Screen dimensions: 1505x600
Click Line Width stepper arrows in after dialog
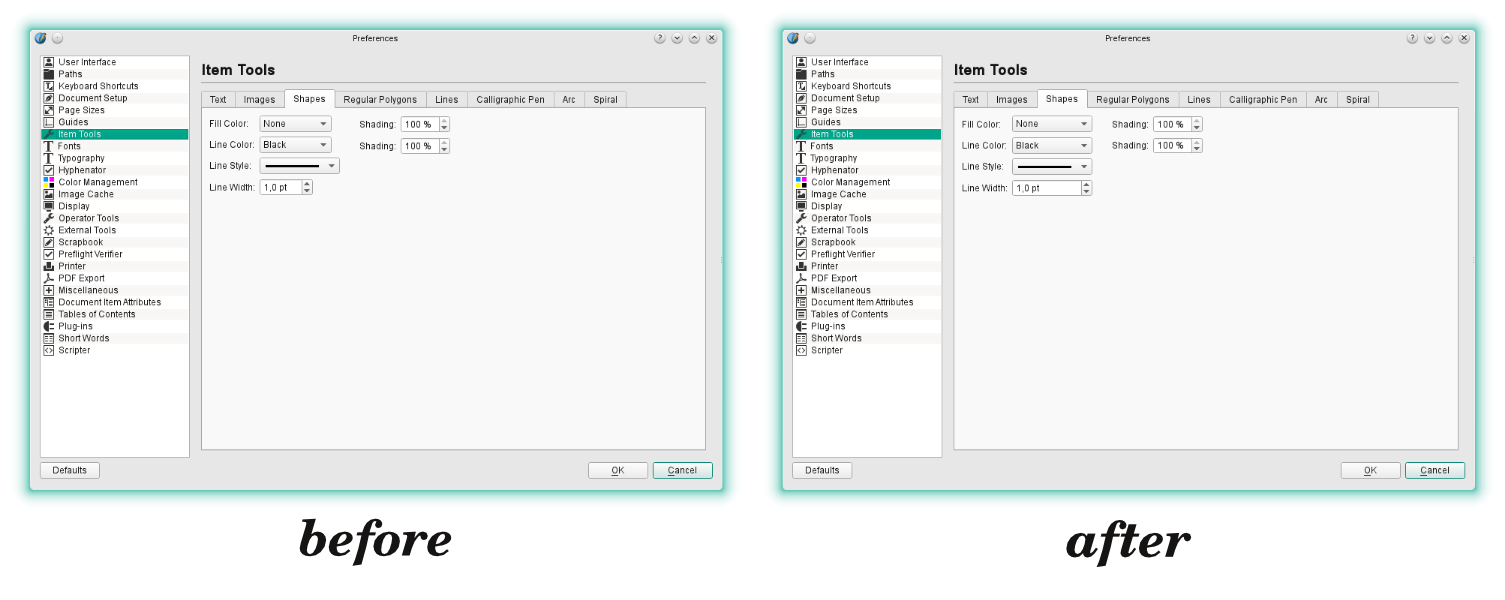[x=1086, y=188]
